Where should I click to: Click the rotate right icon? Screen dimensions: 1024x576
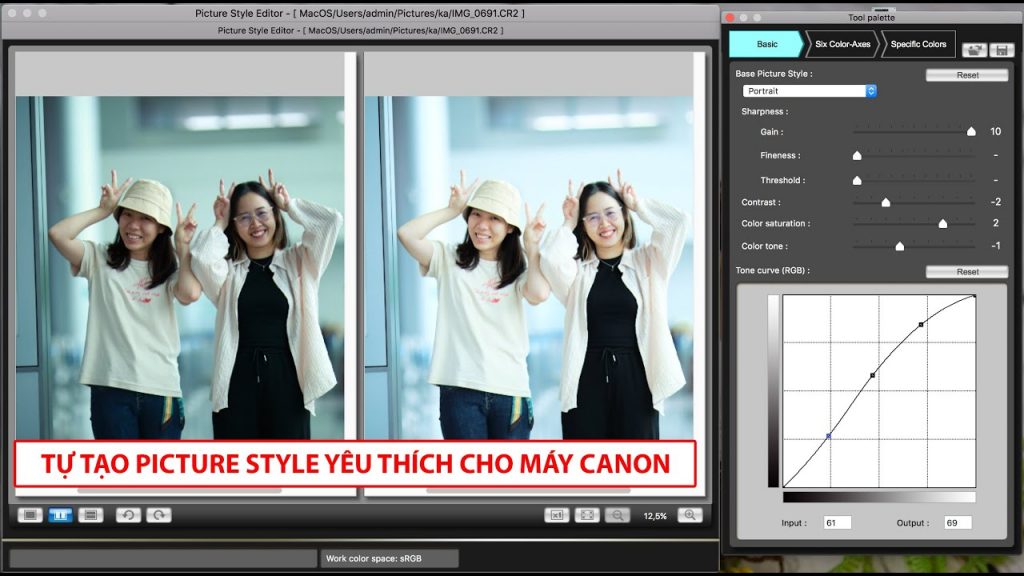[x=158, y=514]
